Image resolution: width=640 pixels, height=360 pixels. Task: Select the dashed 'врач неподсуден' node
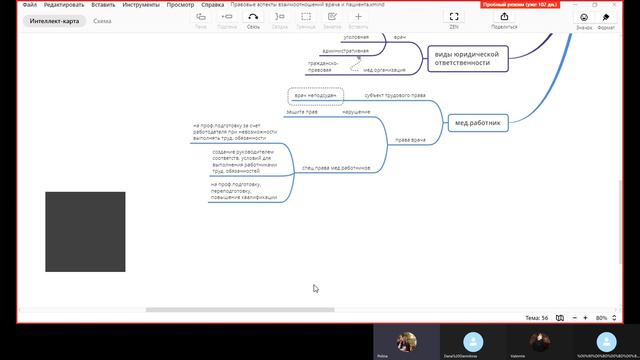316,96
